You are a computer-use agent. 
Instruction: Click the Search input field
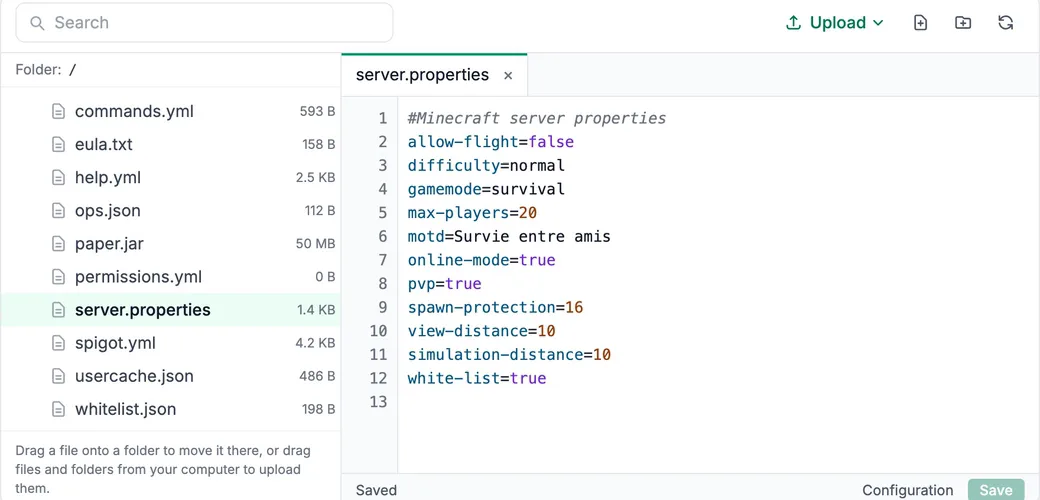pos(204,23)
